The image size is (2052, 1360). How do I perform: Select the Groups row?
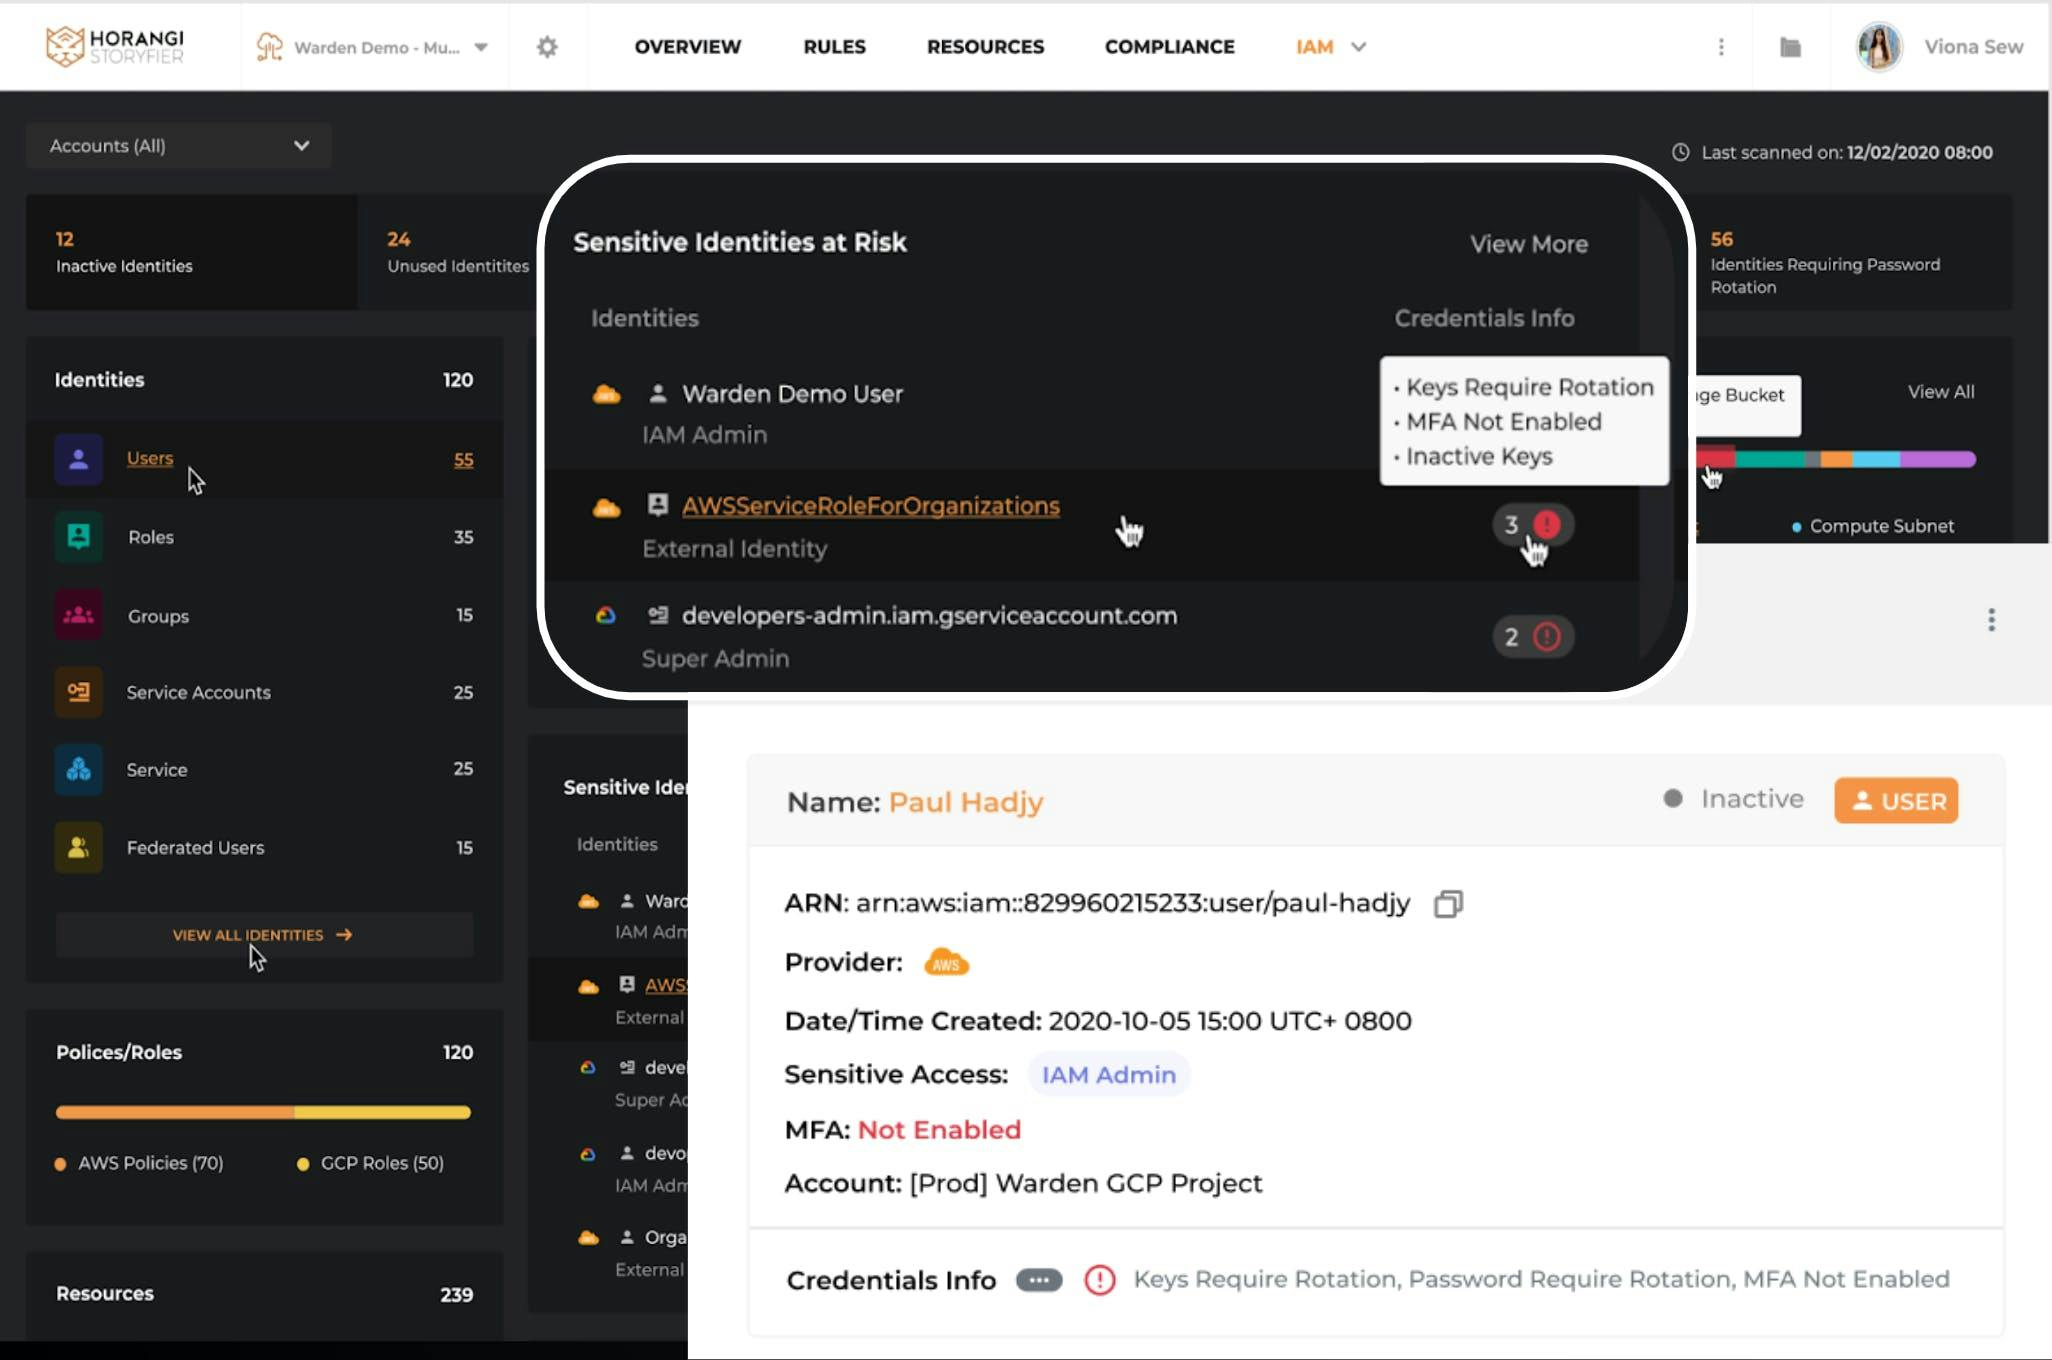point(264,615)
